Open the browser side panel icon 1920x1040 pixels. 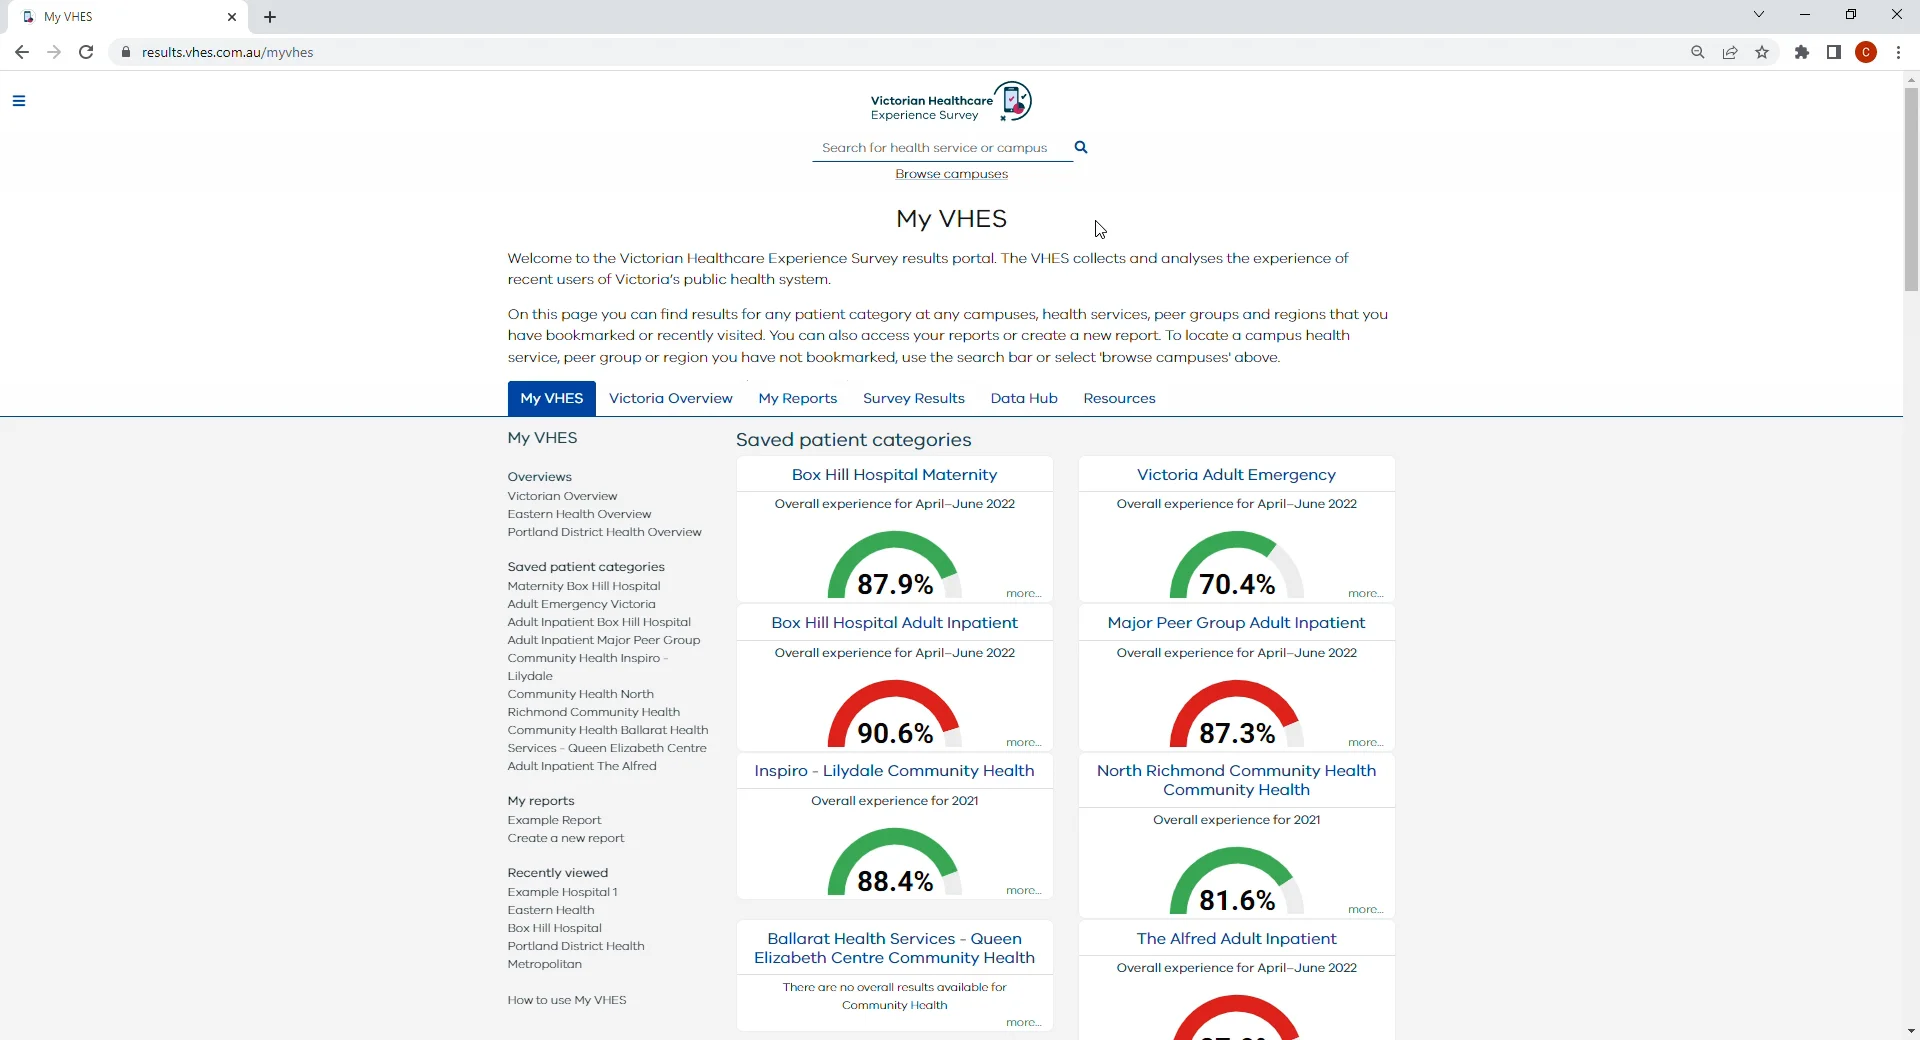pyautogui.click(x=1834, y=52)
